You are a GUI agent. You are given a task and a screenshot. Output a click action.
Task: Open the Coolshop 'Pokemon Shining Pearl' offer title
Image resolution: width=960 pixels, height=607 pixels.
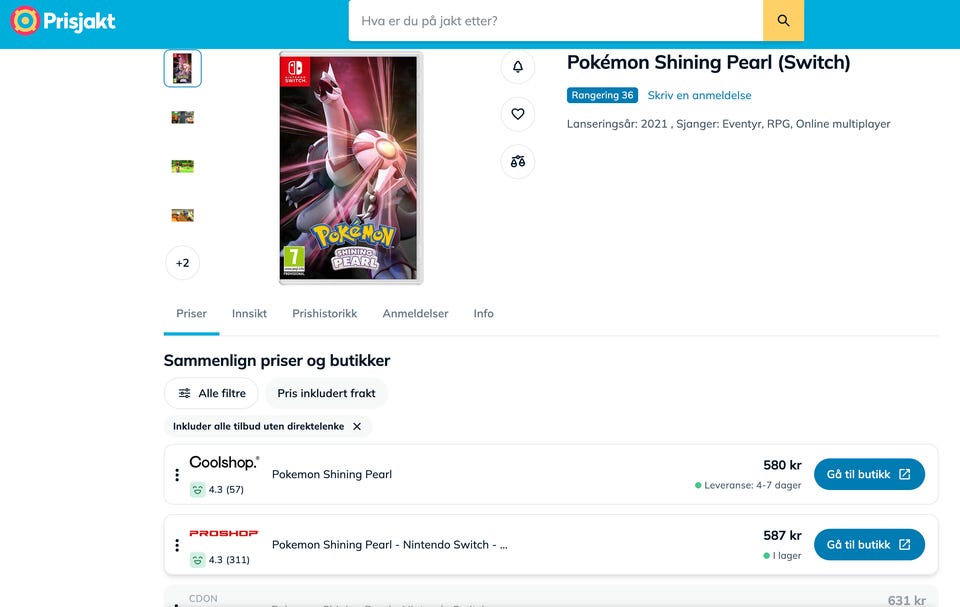pyautogui.click(x=332, y=474)
